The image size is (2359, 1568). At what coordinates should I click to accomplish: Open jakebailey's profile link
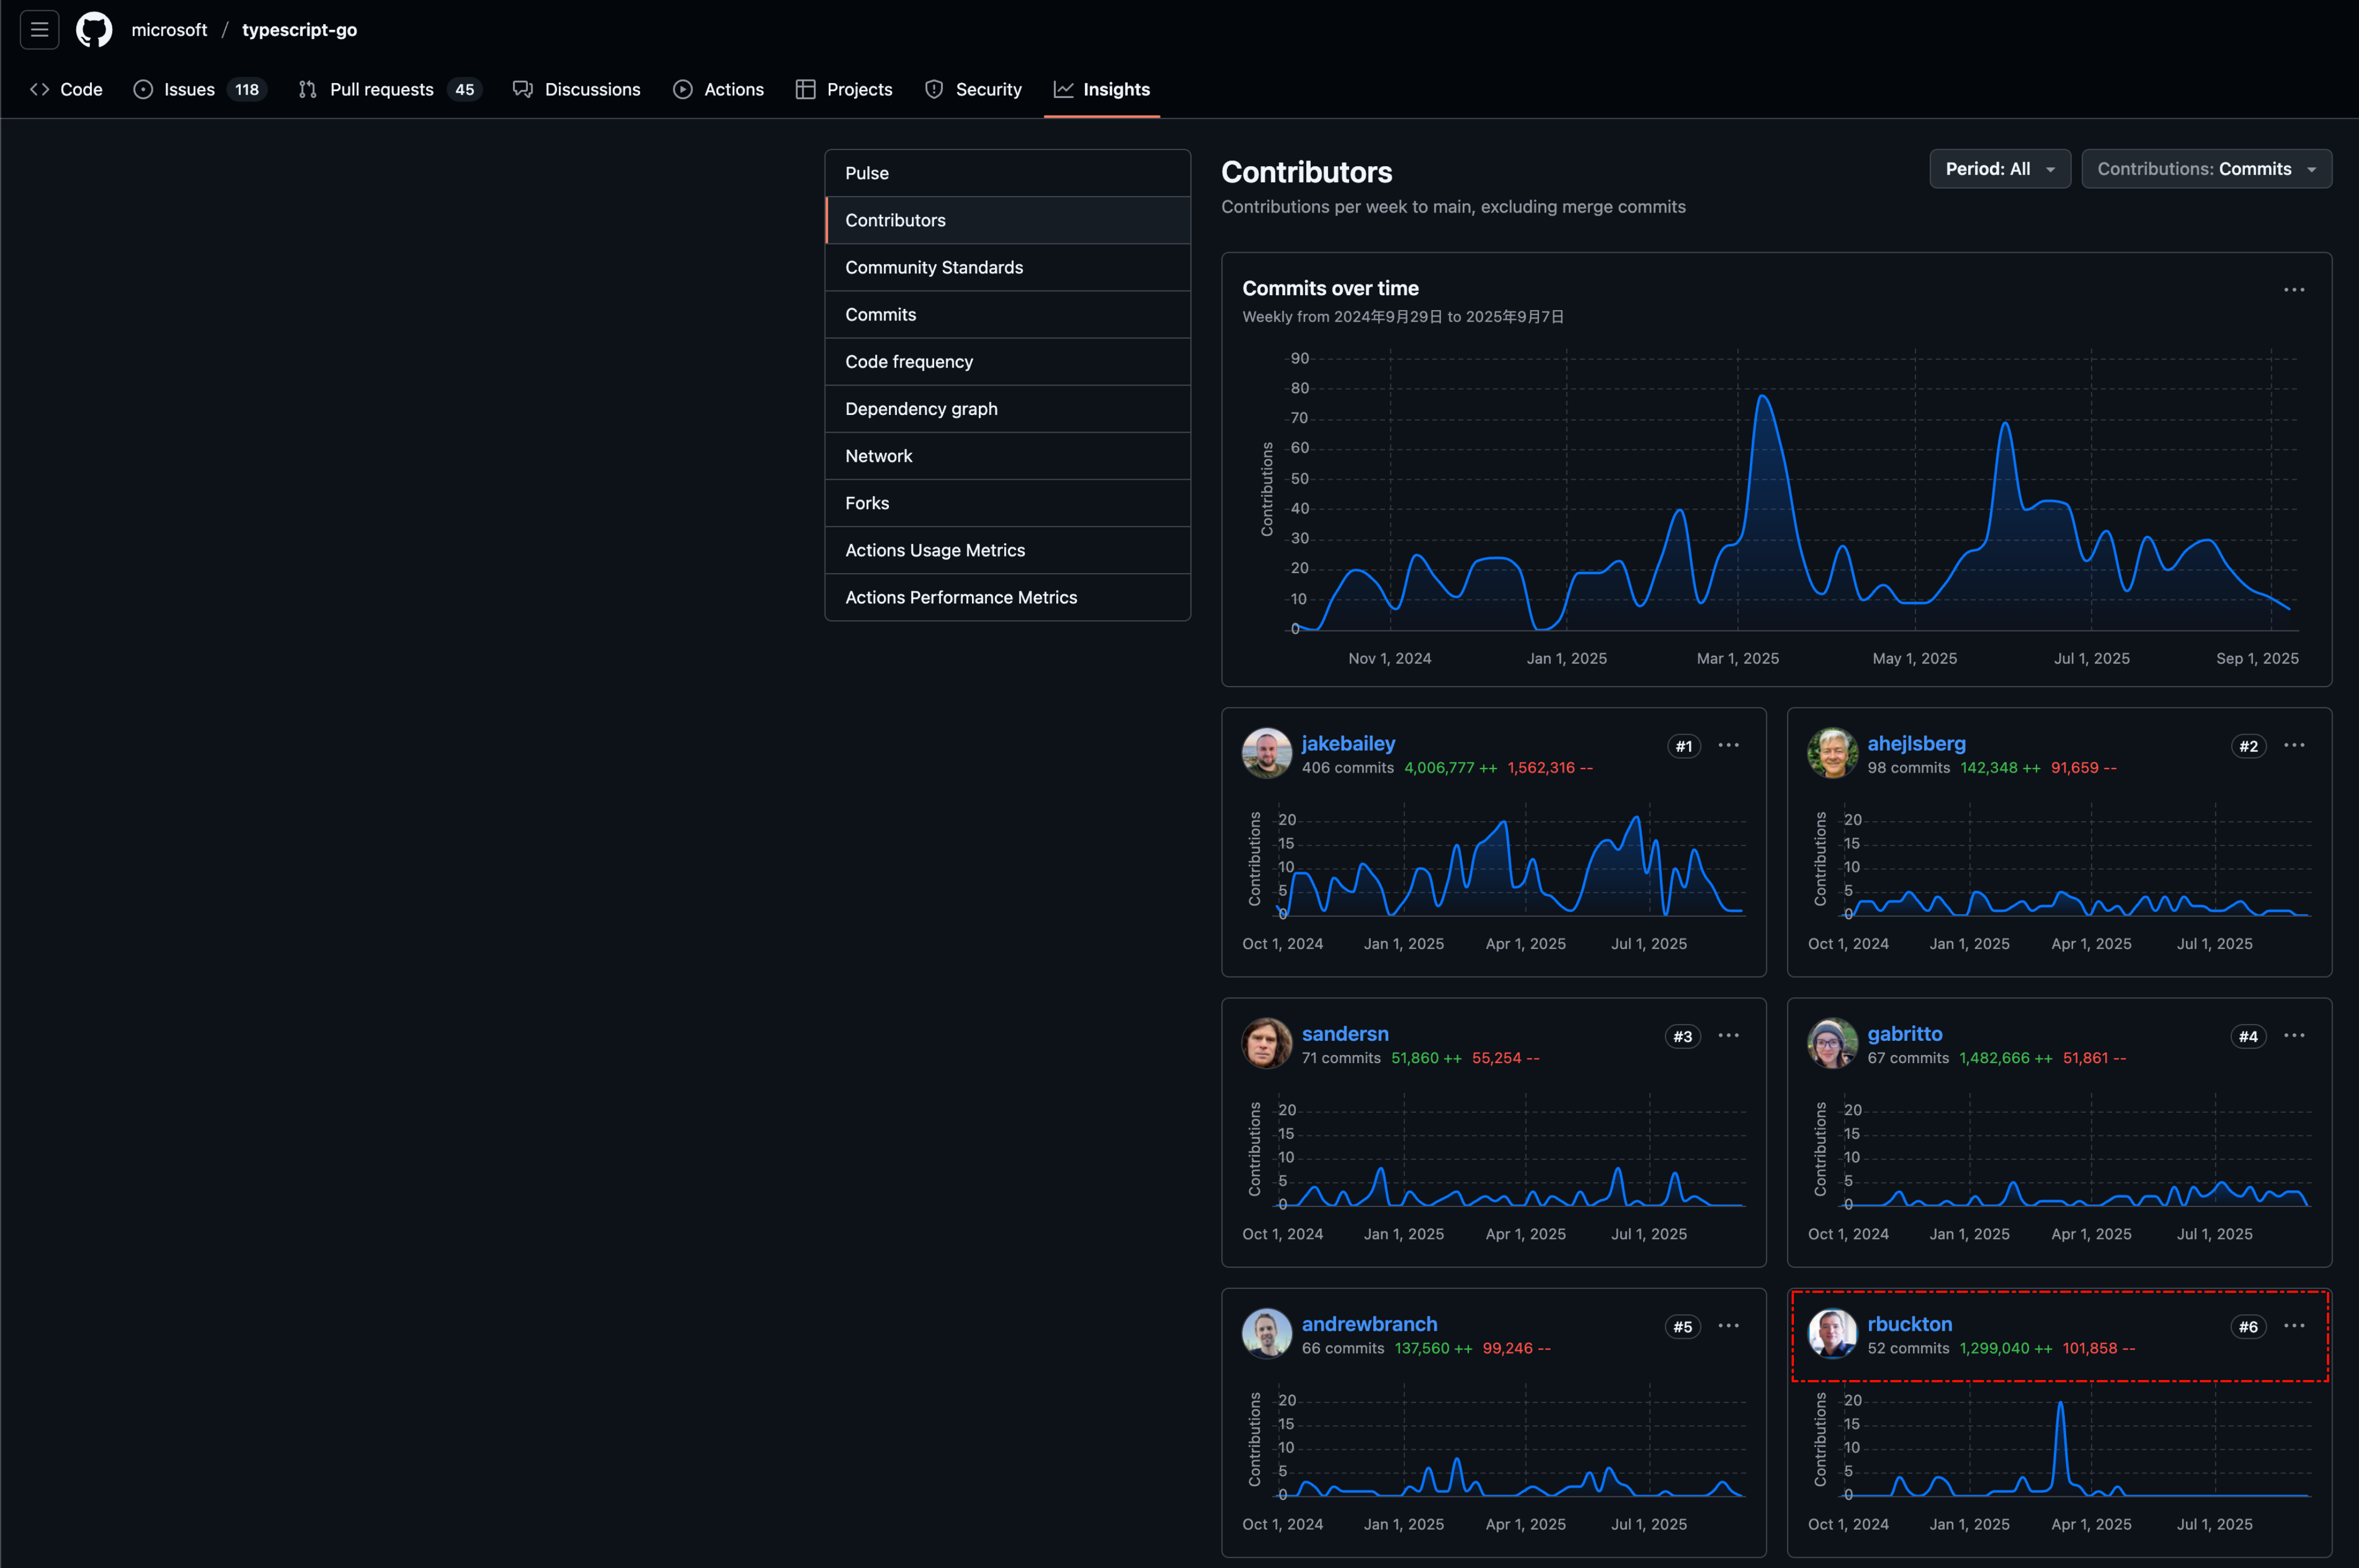pos(1348,743)
